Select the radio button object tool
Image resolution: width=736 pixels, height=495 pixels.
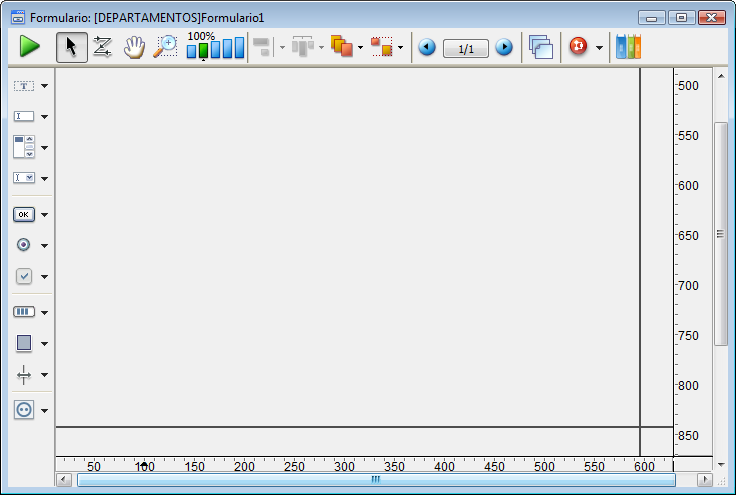pos(24,245)
